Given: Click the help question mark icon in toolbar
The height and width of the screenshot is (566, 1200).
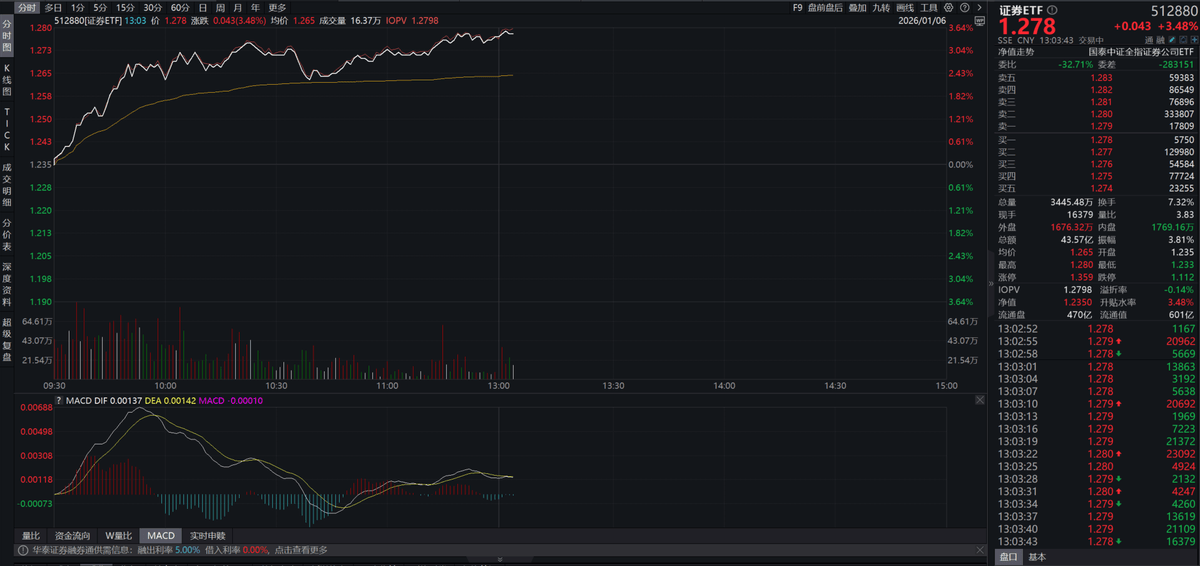Looking at the screenshot, I should click(x=964, y=7).
